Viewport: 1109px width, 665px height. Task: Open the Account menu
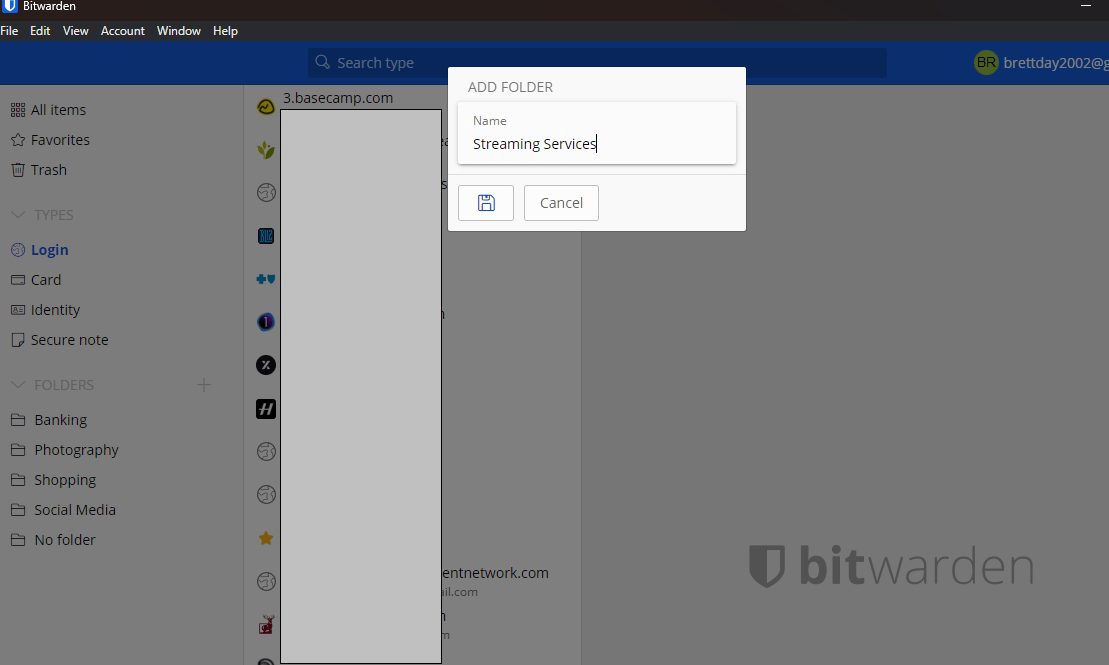[x=122, y=30]
